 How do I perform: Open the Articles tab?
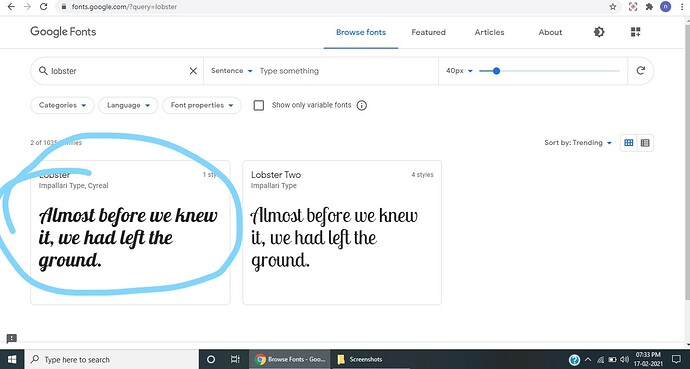(489, 32)
